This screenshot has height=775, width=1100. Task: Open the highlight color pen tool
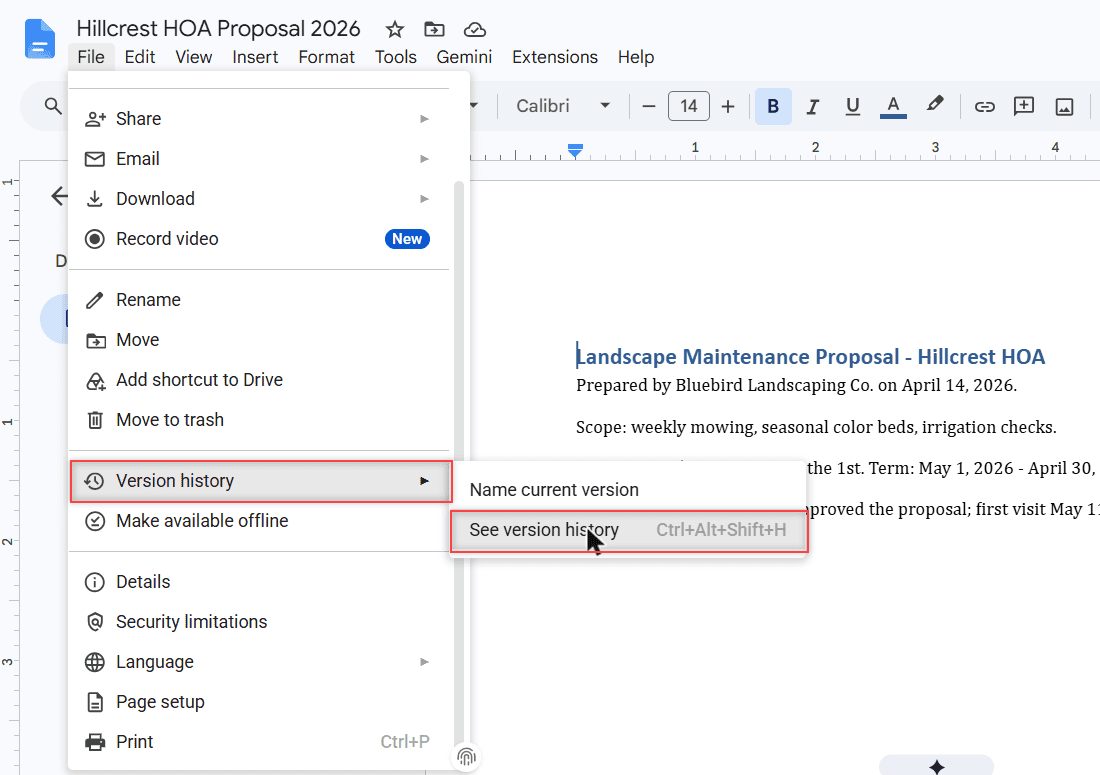pos(934,105)
